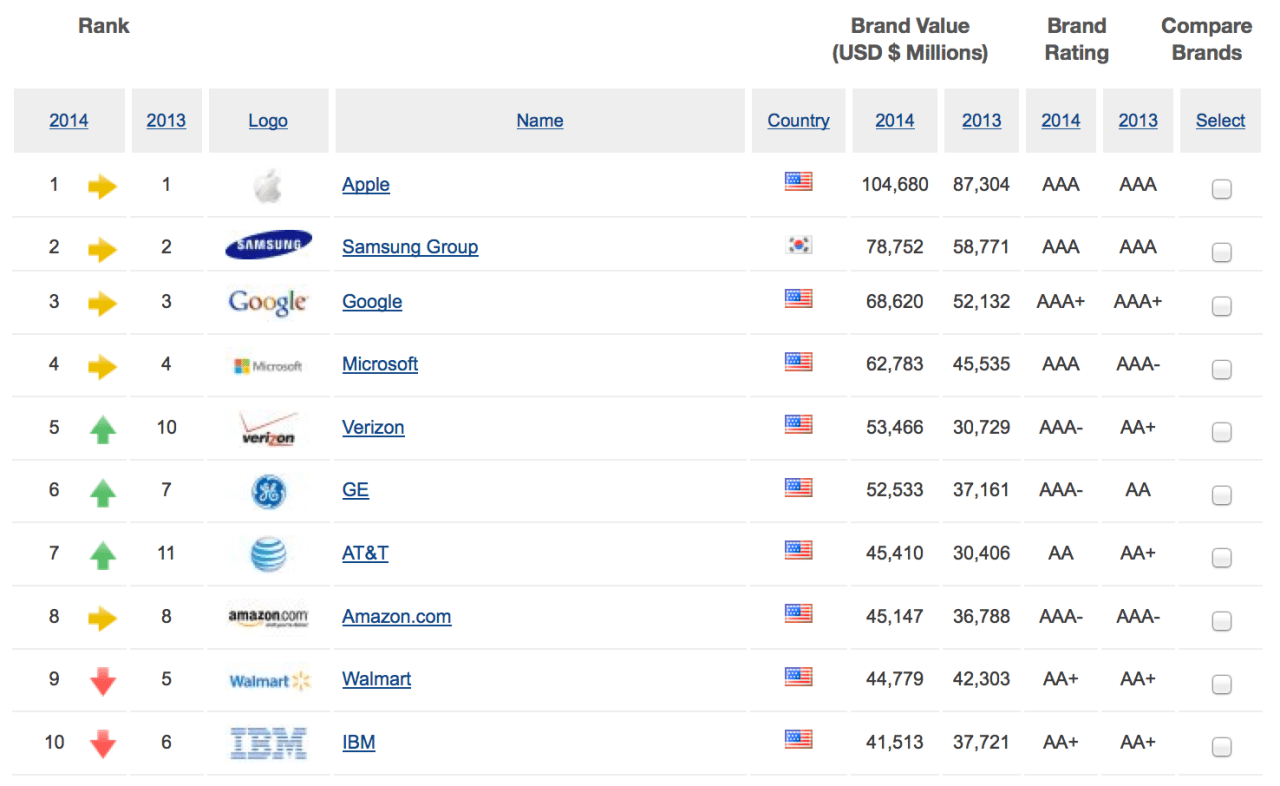
Task: Click the AT&T globe logo
Action: pyautogui.click(x=268, y=554)
